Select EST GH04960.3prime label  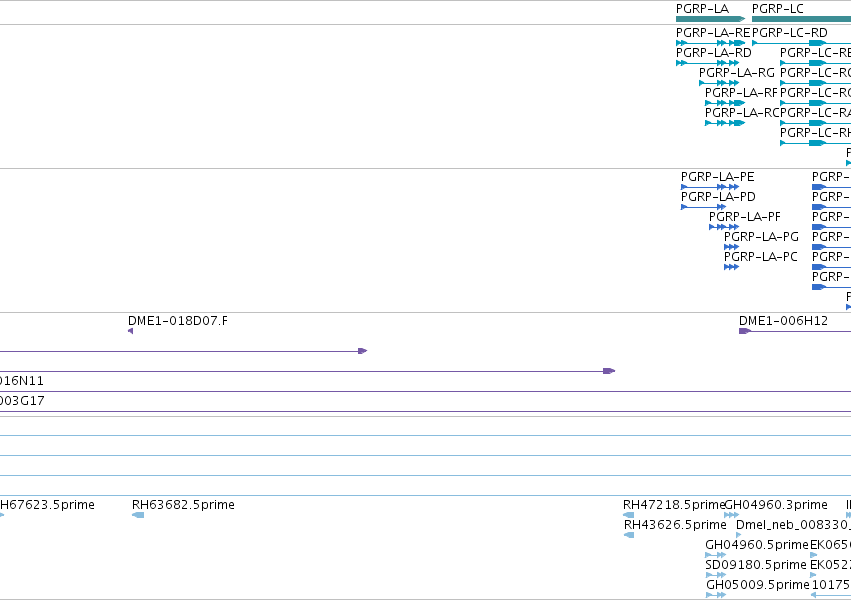tap(776, 505)
